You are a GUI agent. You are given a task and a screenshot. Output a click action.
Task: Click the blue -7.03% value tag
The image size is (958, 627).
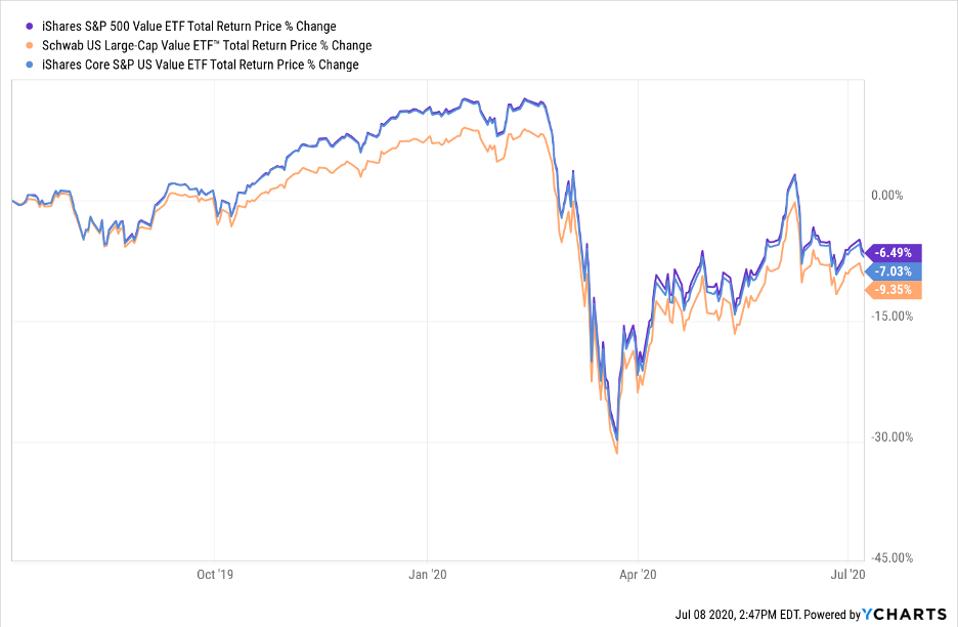(x=897, y=271)
